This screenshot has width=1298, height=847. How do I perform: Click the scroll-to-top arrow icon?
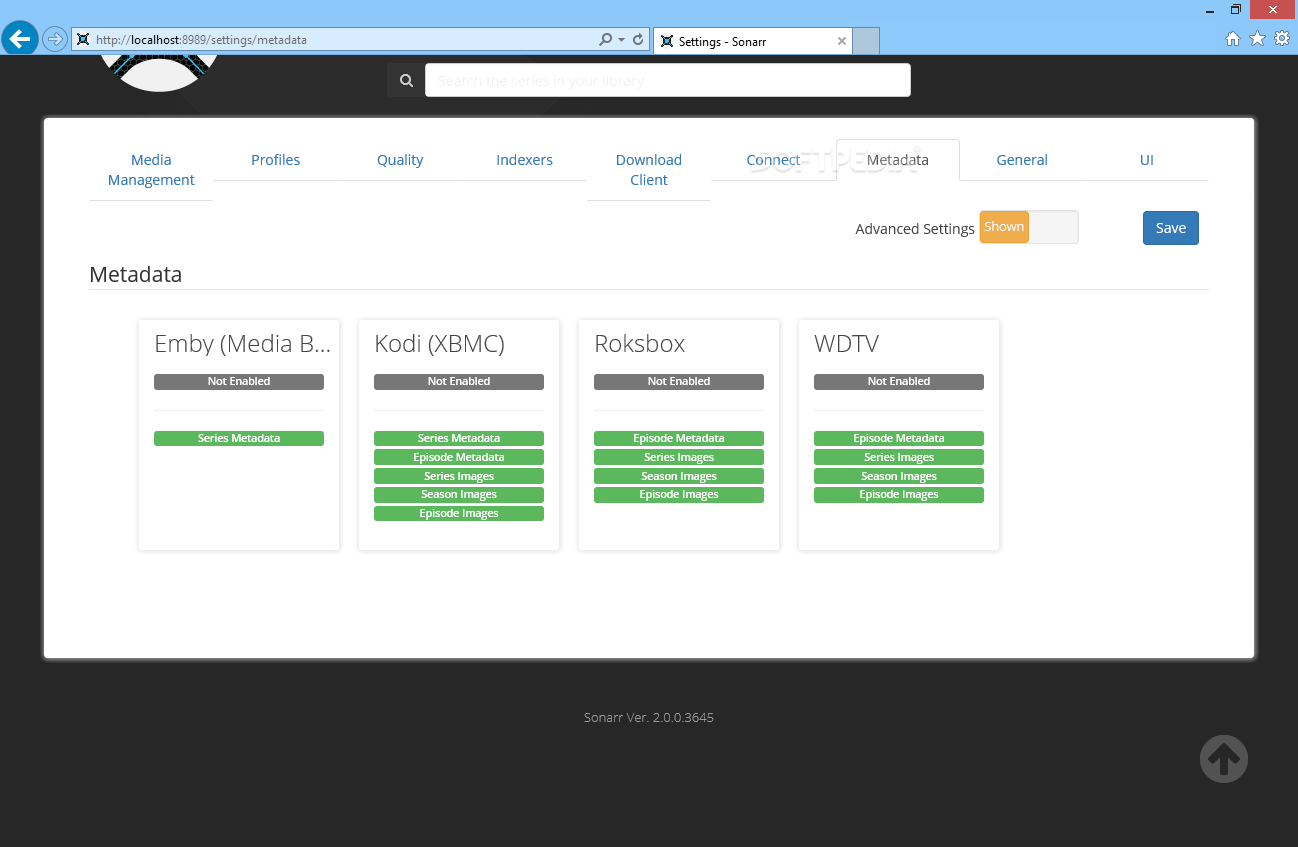click(1224, 759)
